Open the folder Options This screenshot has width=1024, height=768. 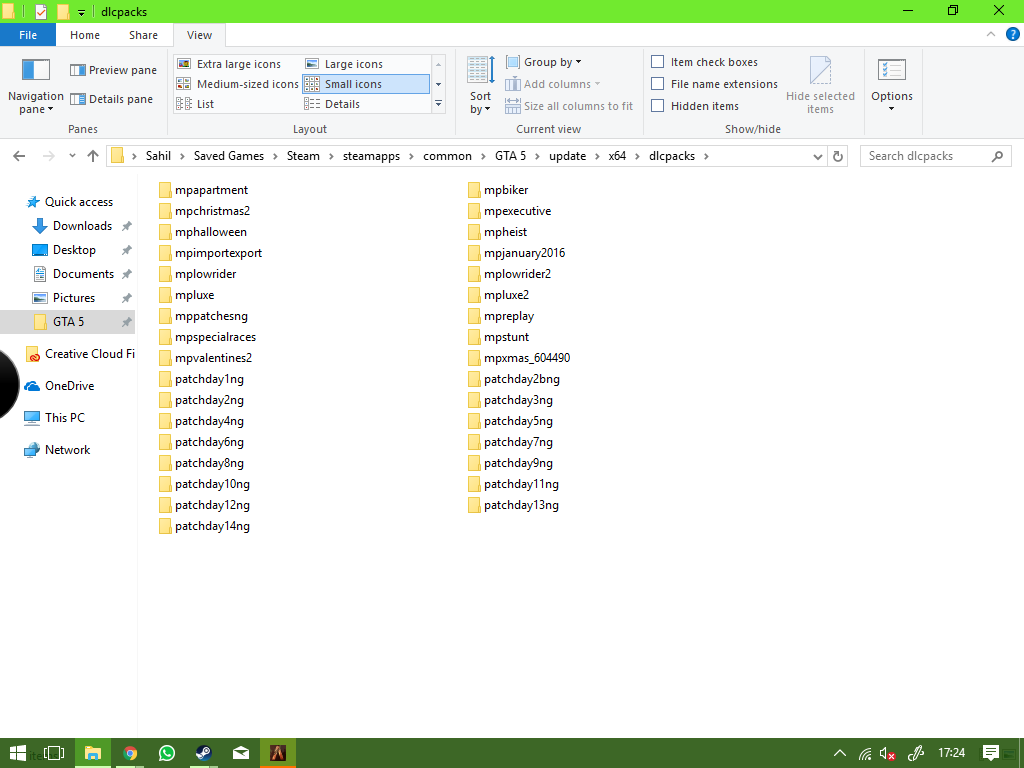click(891, 85)
